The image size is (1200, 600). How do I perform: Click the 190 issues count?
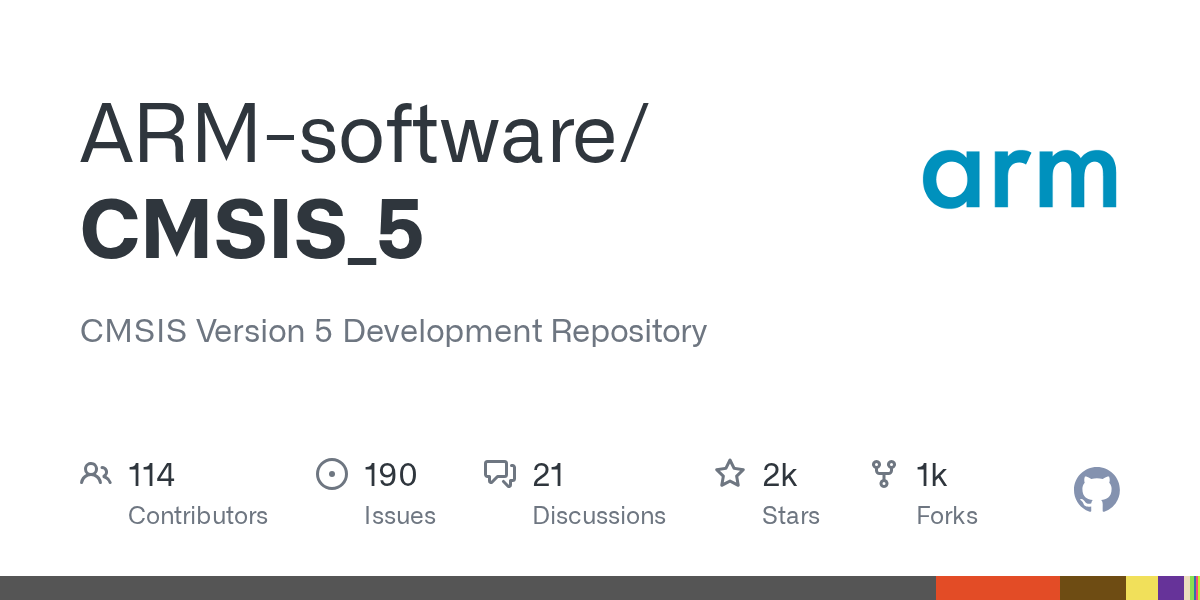(x=391, y=475)
